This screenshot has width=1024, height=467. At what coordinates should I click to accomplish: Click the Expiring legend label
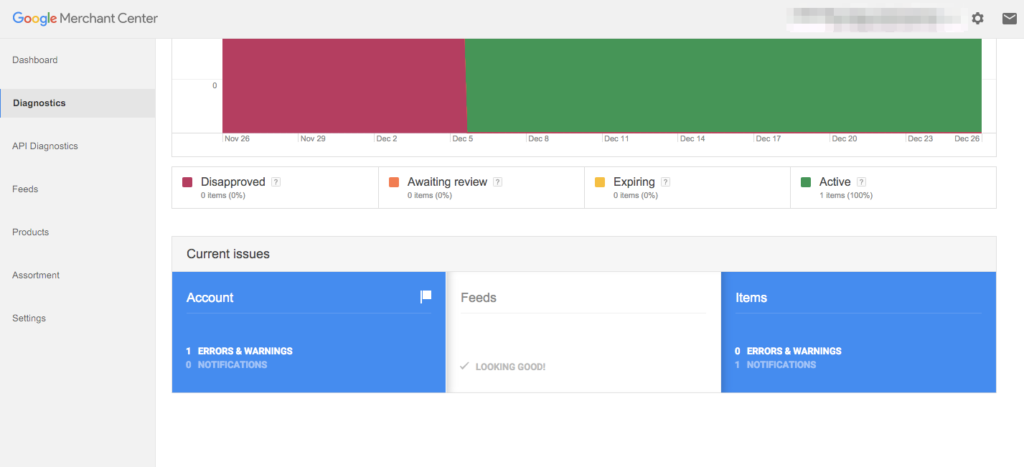[634, 182]
